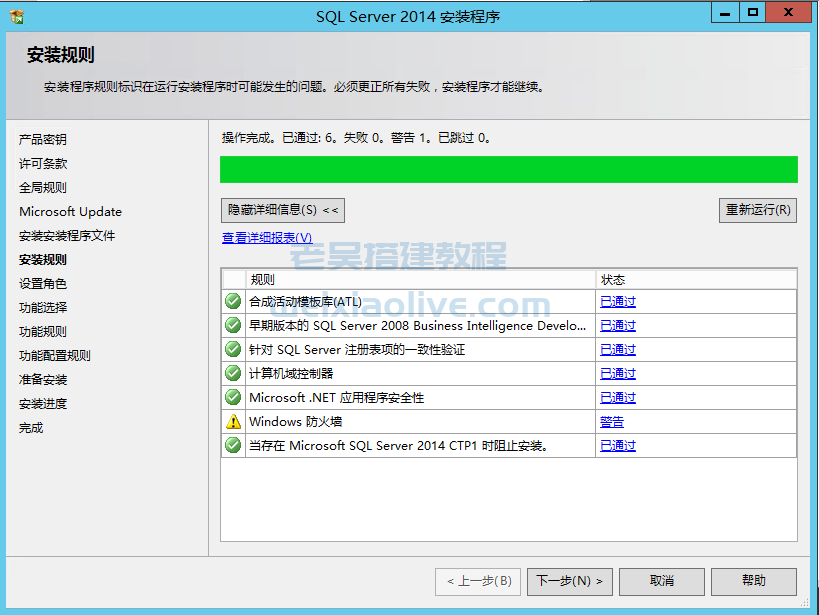The width and height of the screenshot is (819, 615).
Task: Click the check icon for 注册表项的一致性验证 rule
Action: [x=233, y=349]
